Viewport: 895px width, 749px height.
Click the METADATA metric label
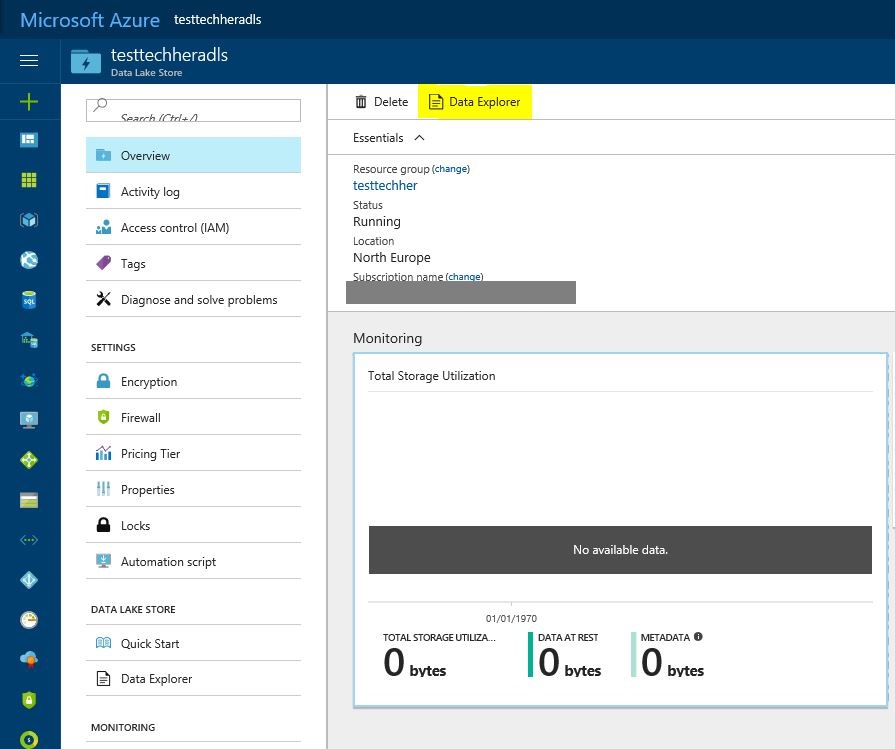[665, 637]
